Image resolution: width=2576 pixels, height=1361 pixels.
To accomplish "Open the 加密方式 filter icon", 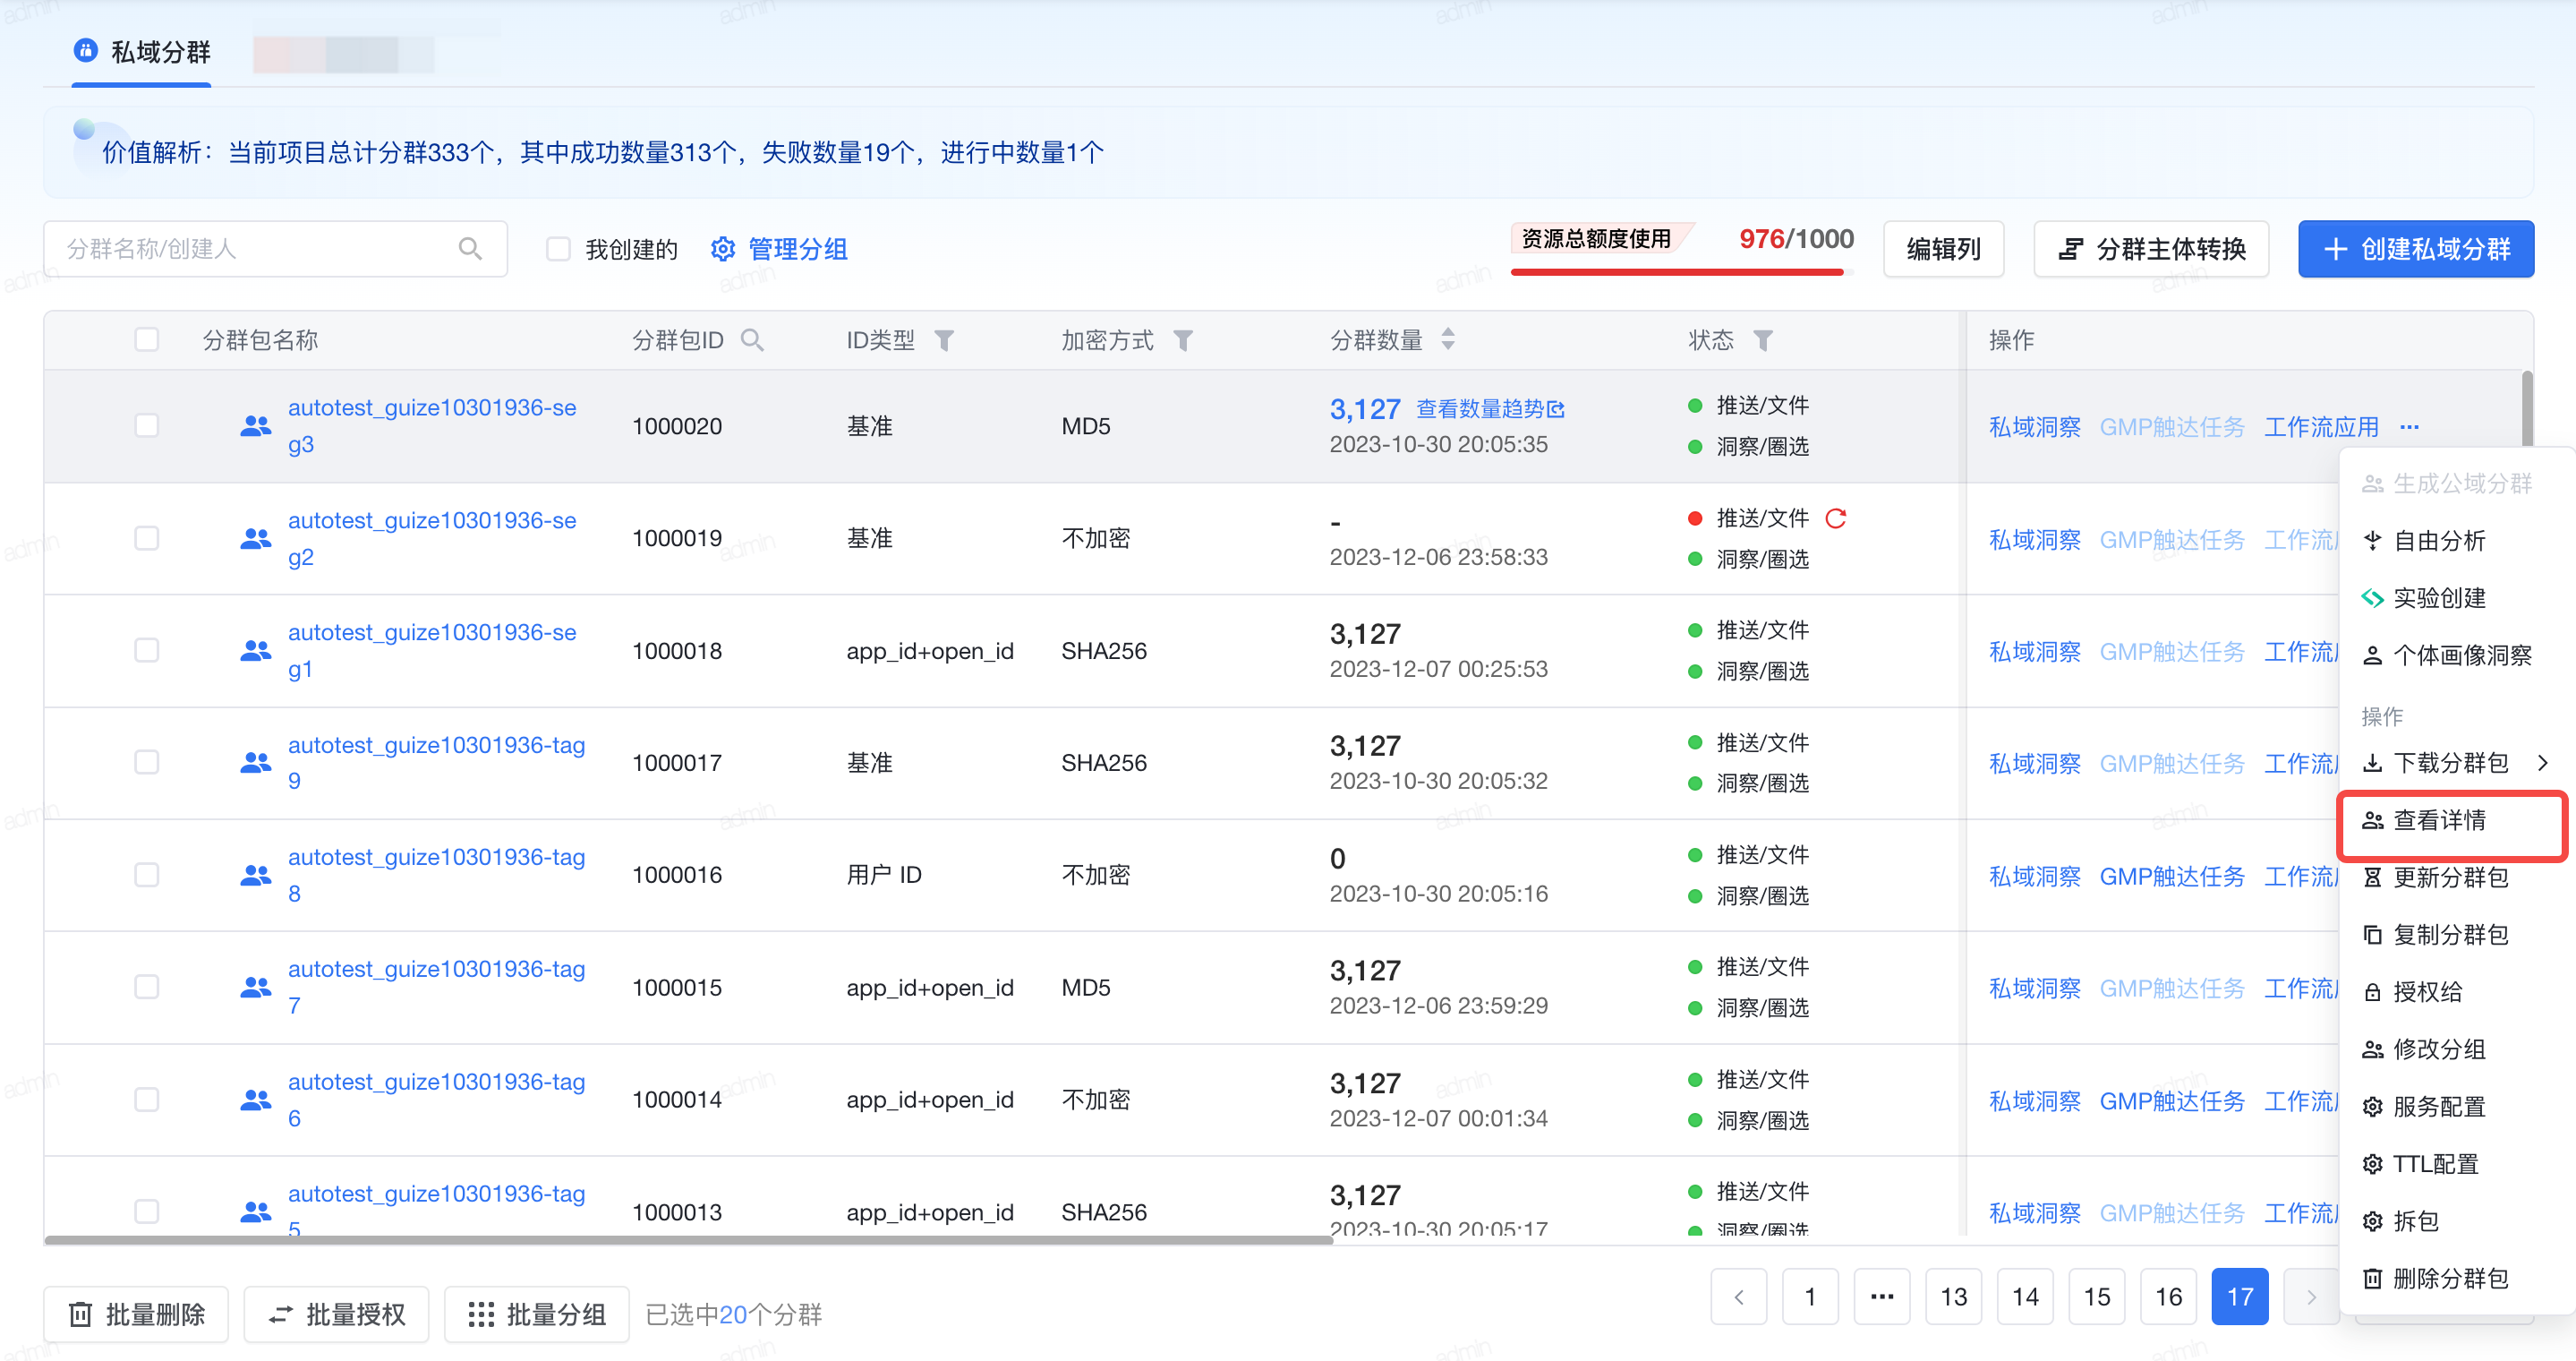I will (x=1183, y=341).
